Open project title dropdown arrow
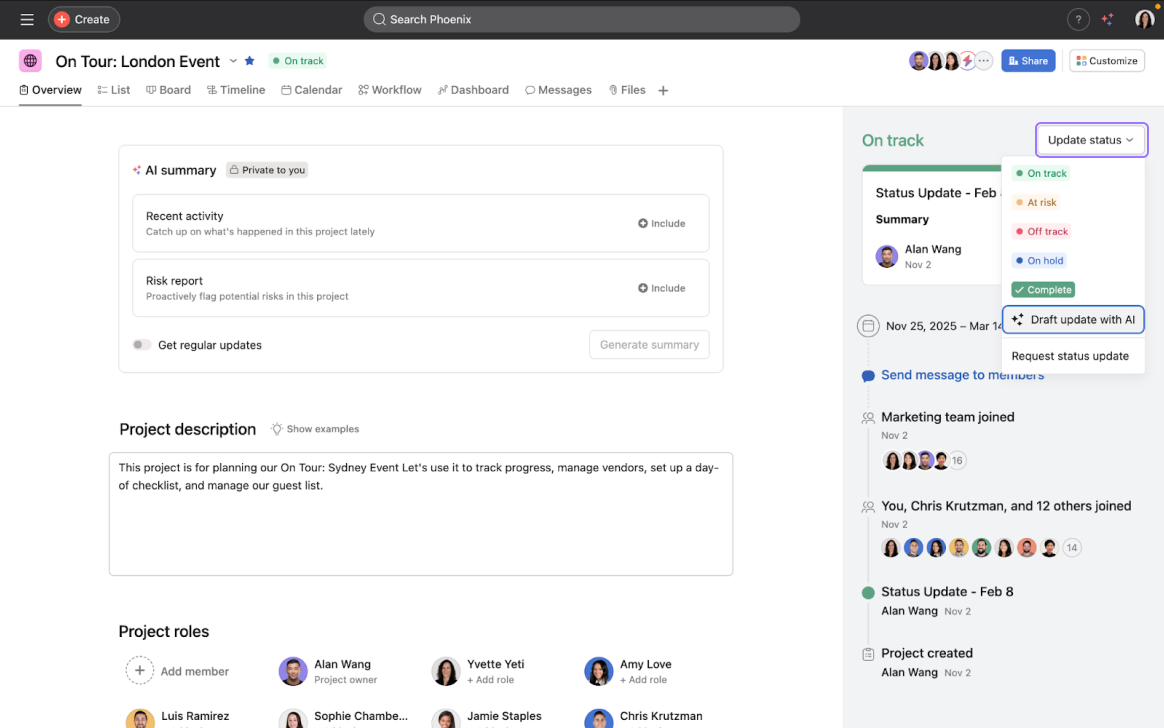The height and width of the screenshot is (728, 1164). pos(233,61)
